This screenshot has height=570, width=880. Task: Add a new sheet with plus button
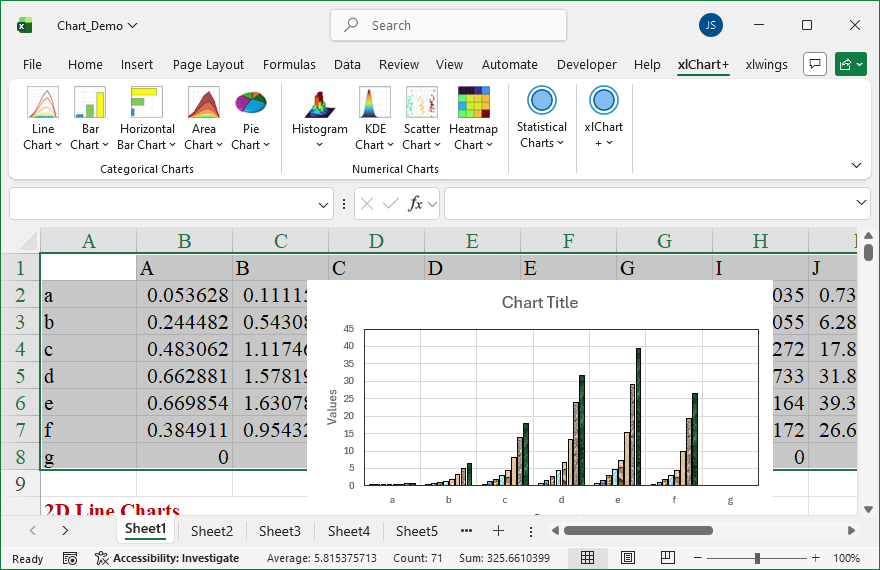[498, 530]
